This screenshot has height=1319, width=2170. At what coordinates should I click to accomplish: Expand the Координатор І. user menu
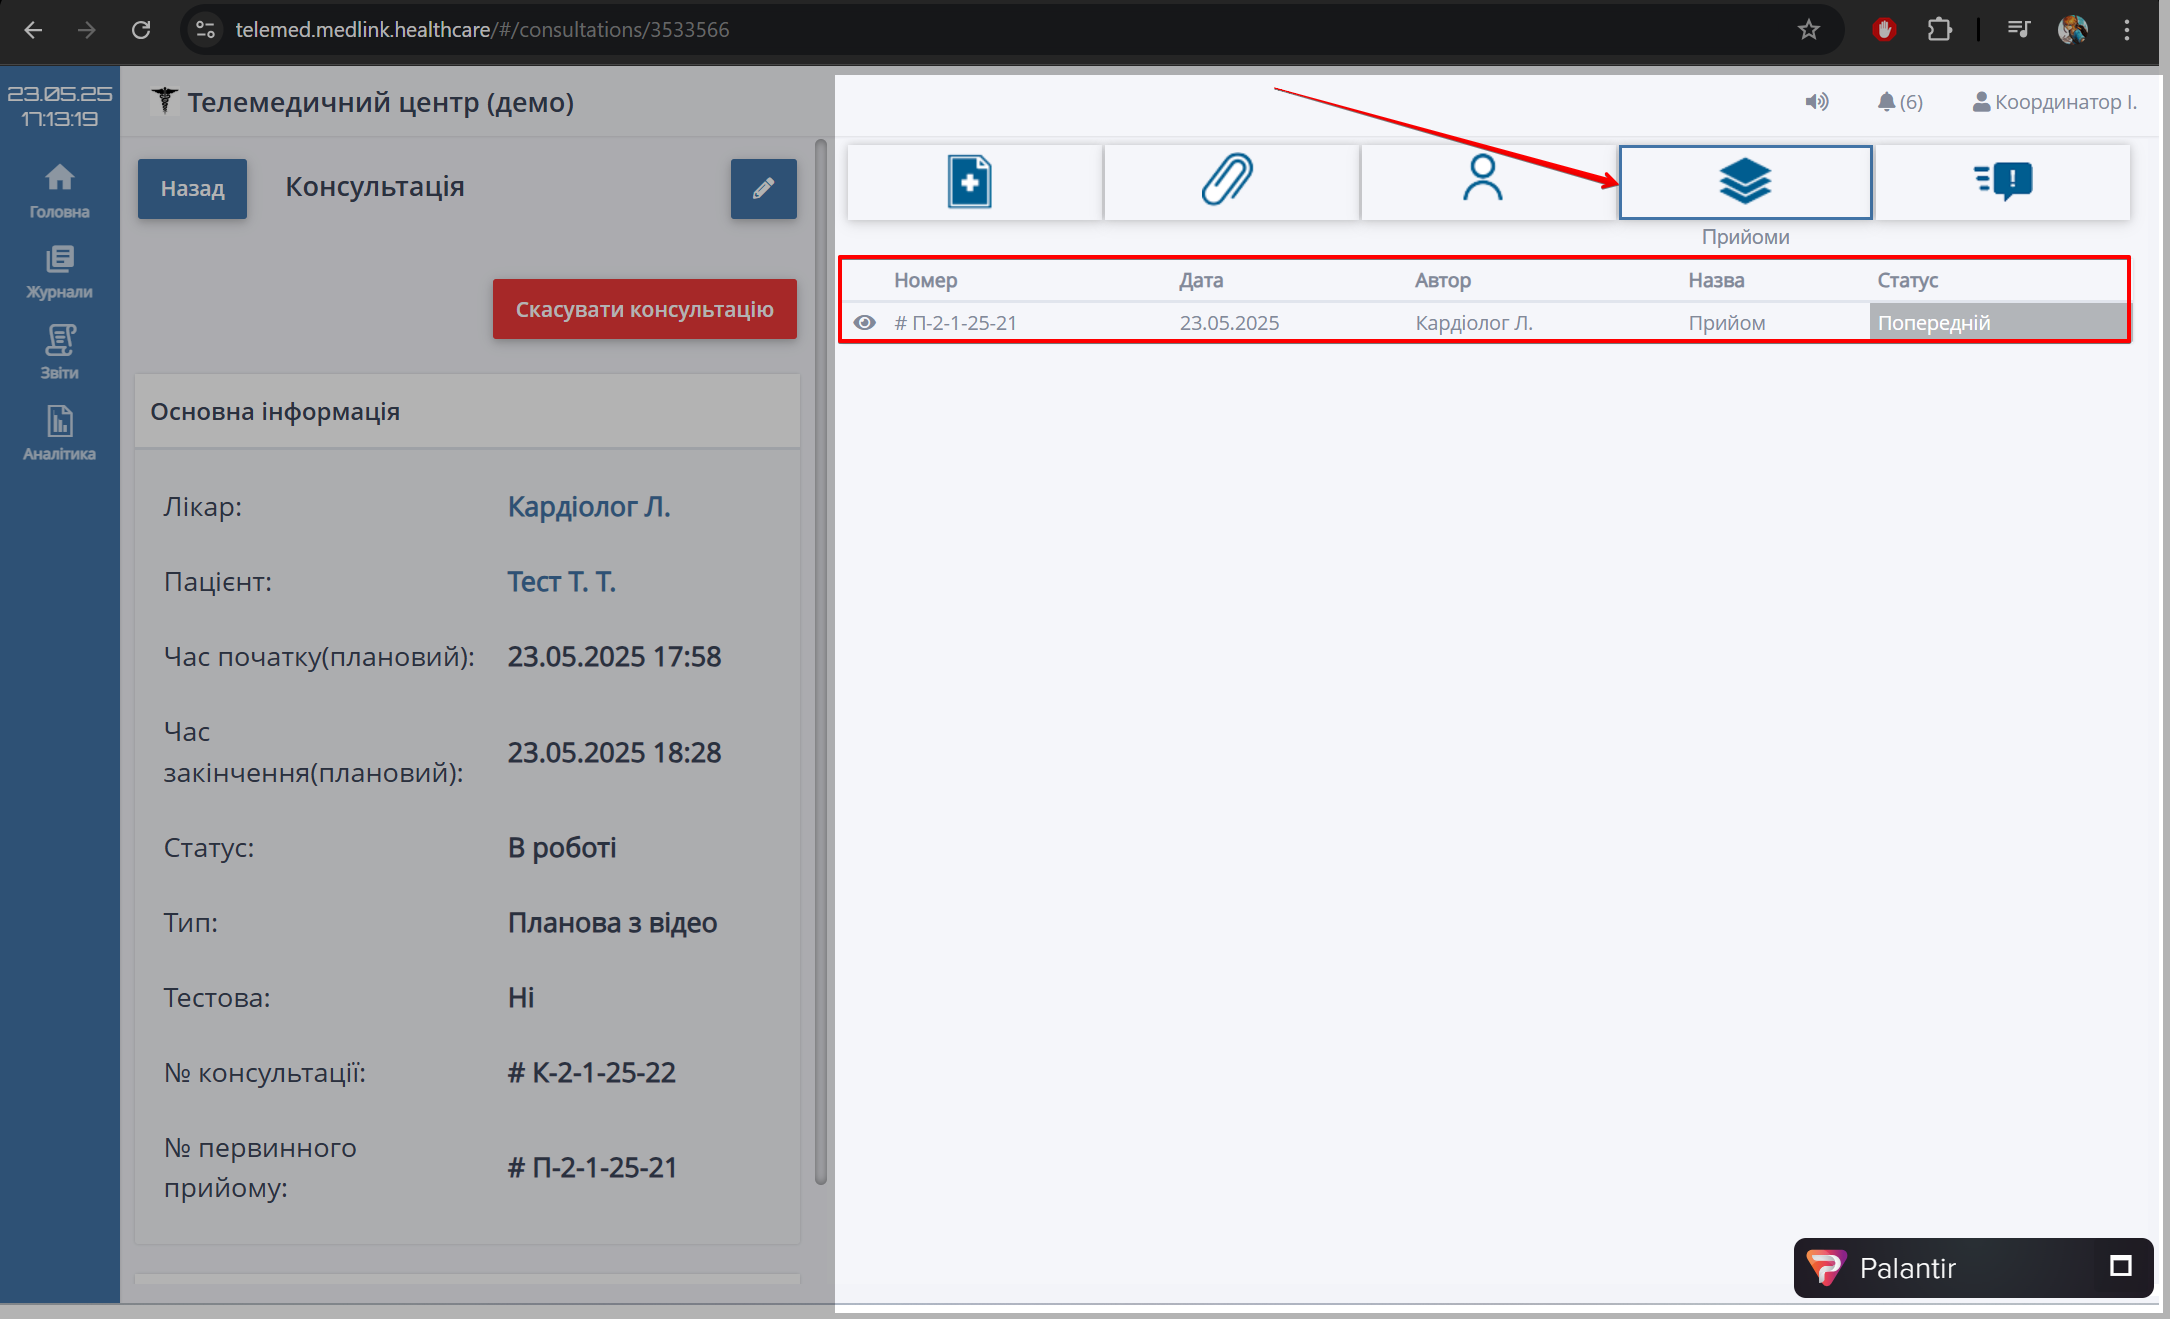click(2054, 102)
